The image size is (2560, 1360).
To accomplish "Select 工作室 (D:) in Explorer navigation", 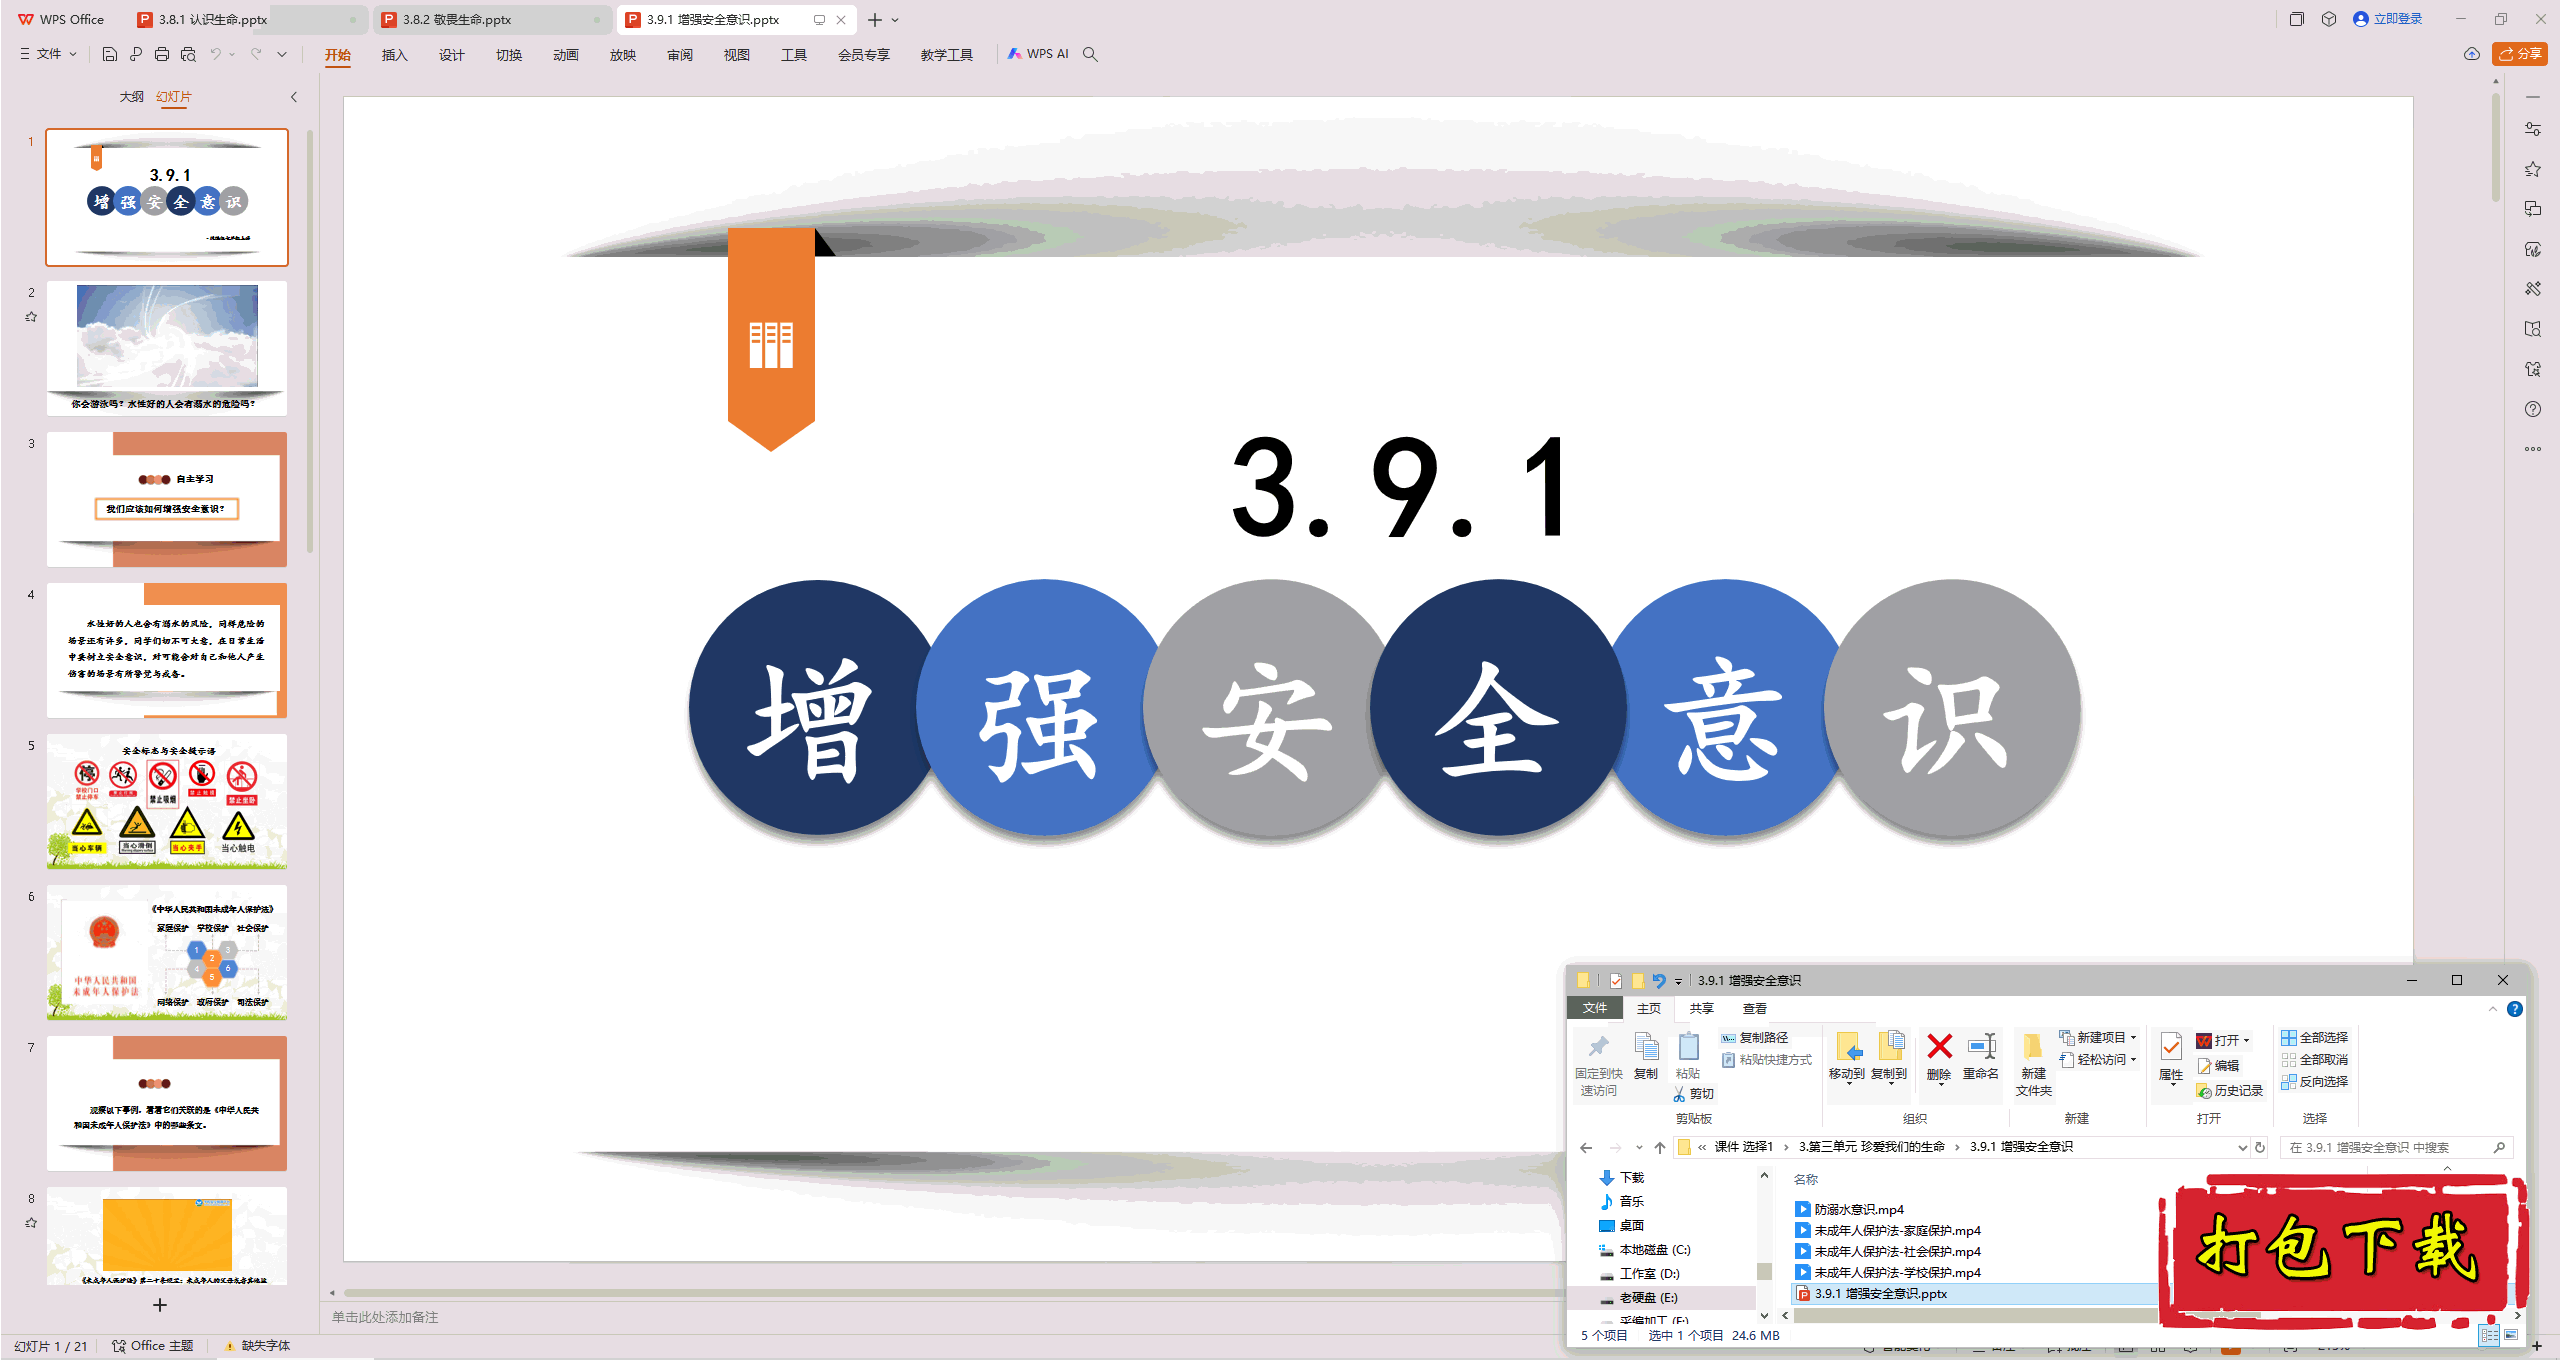I will coord(1640,1274).
